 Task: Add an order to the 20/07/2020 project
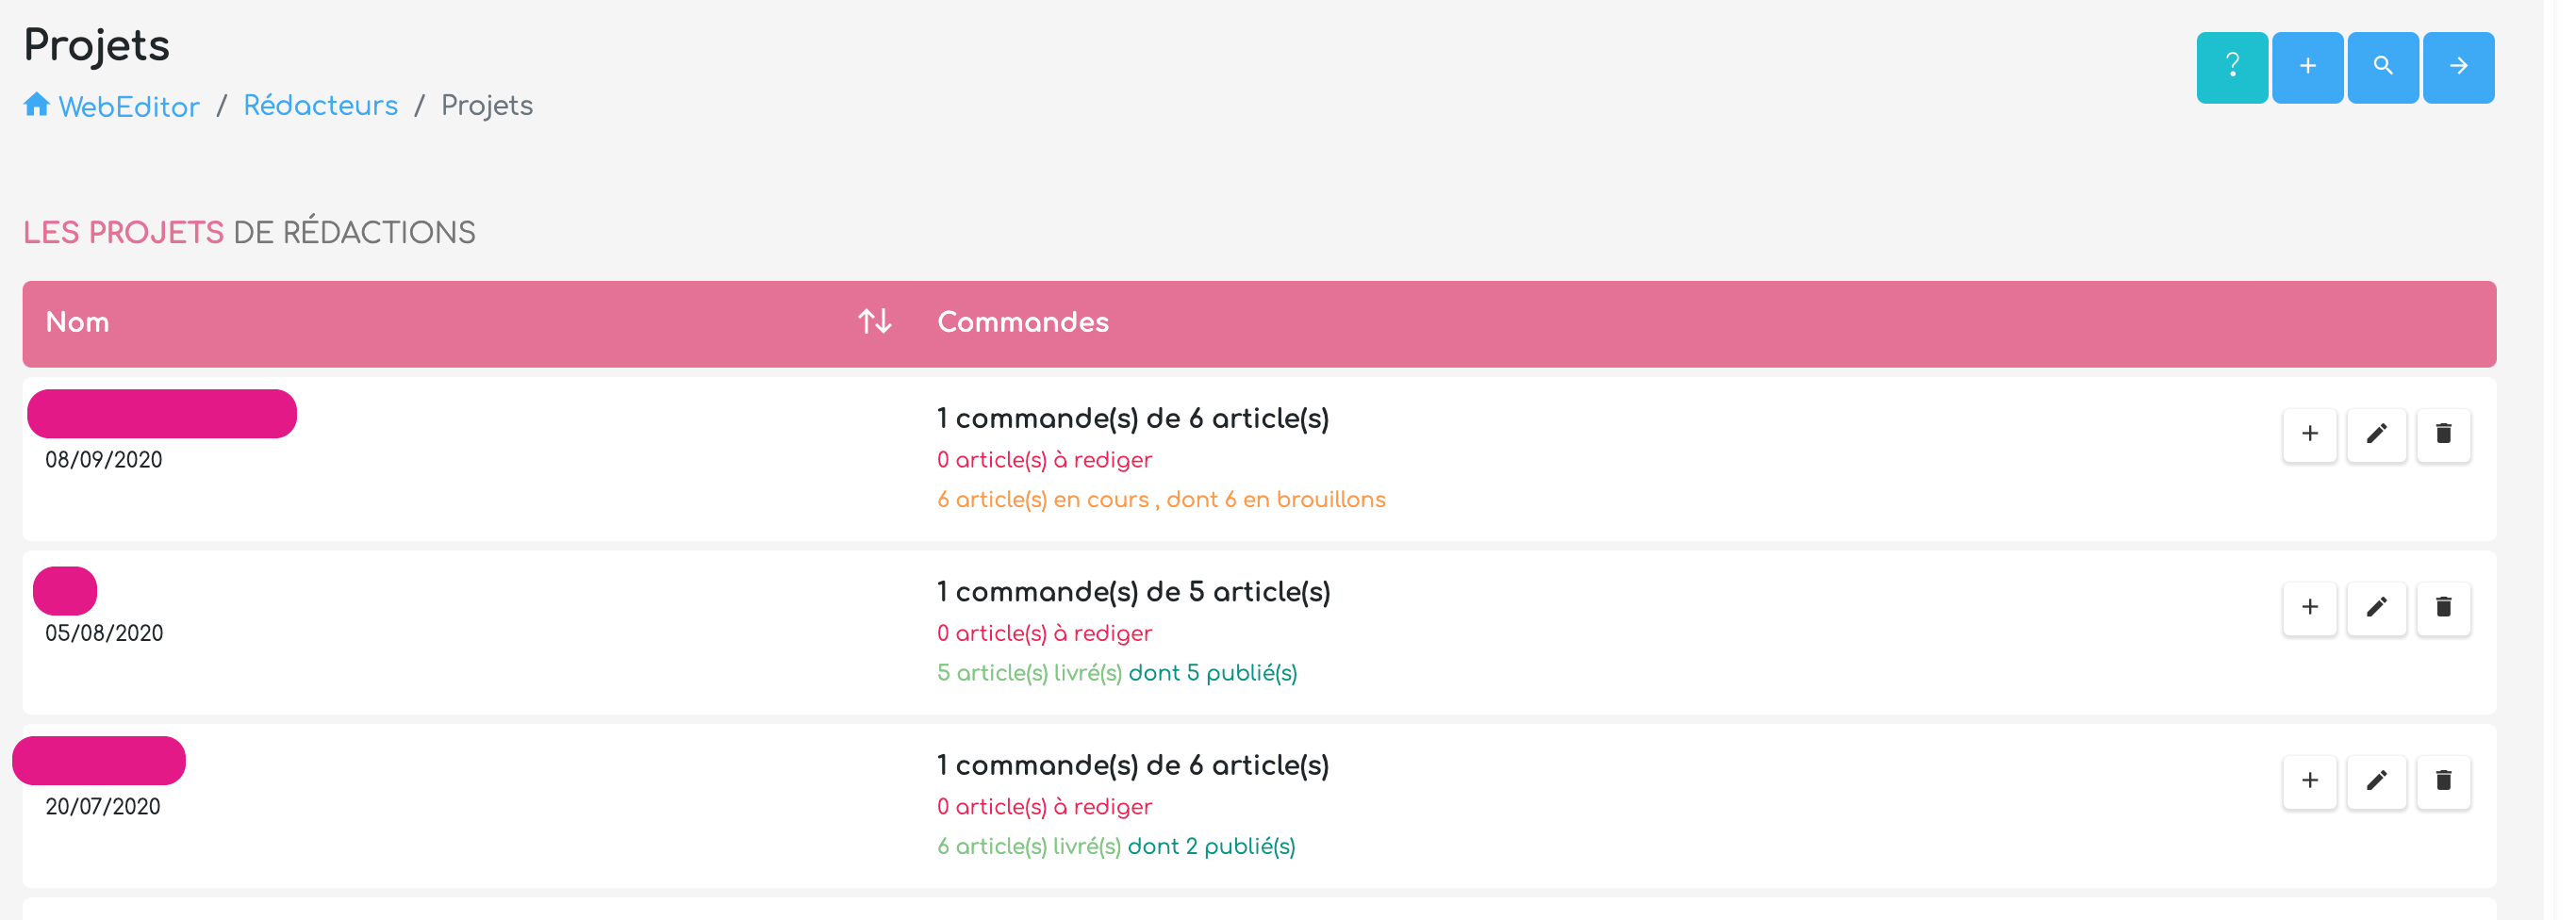[2309, 781]
